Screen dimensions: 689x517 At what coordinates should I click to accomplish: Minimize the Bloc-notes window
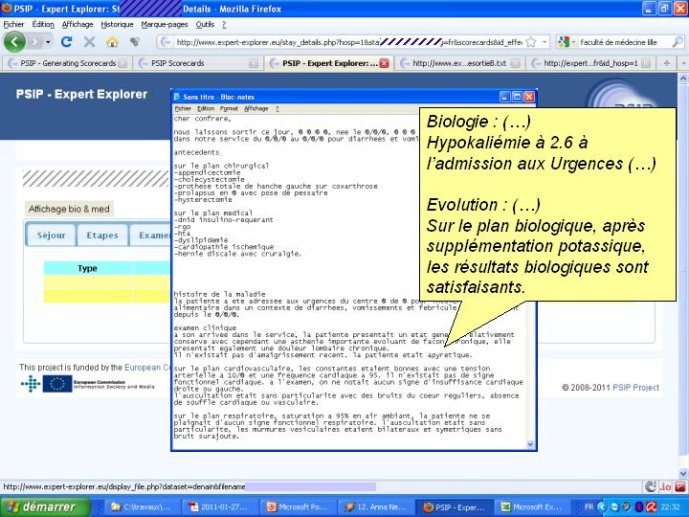tap(504, 97)
